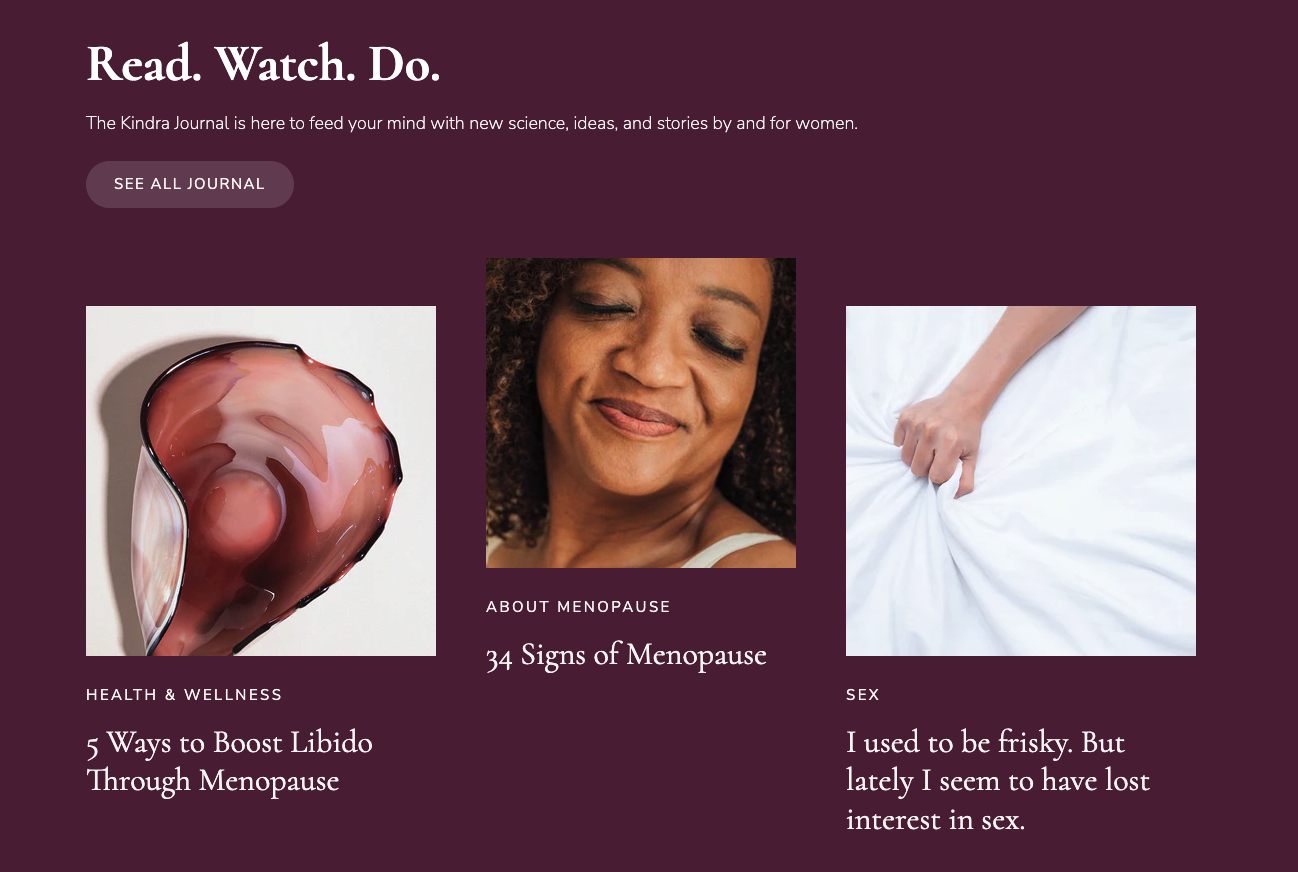This screenshot has height=872, width=1298.
Task: Open the I used to be frisky article
Action: (x=998, y=780)
